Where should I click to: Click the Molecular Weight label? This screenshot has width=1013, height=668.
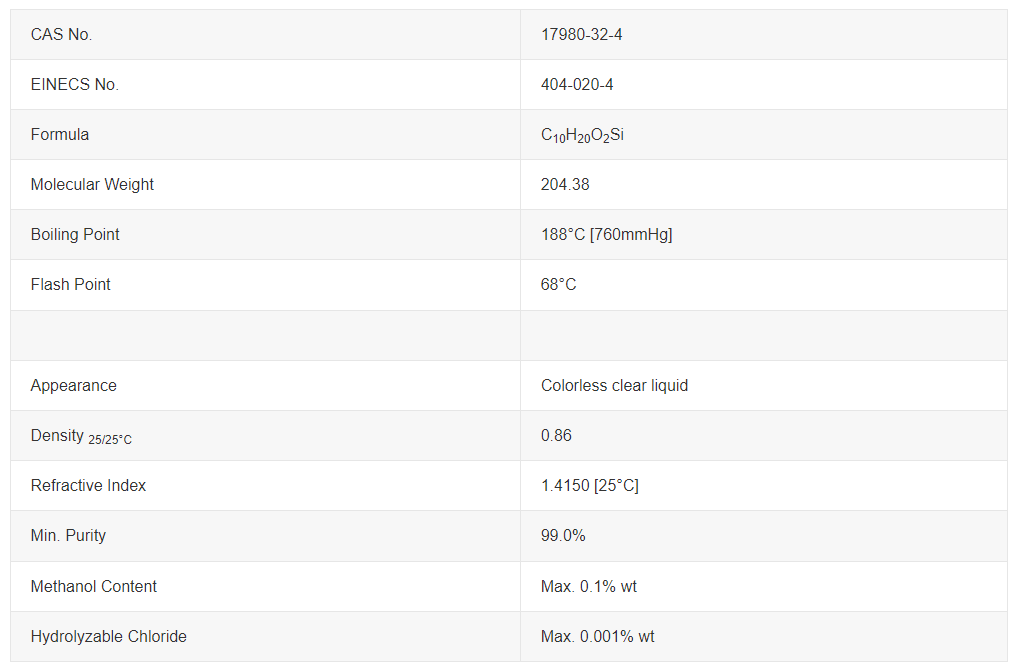tap(92, 185)
